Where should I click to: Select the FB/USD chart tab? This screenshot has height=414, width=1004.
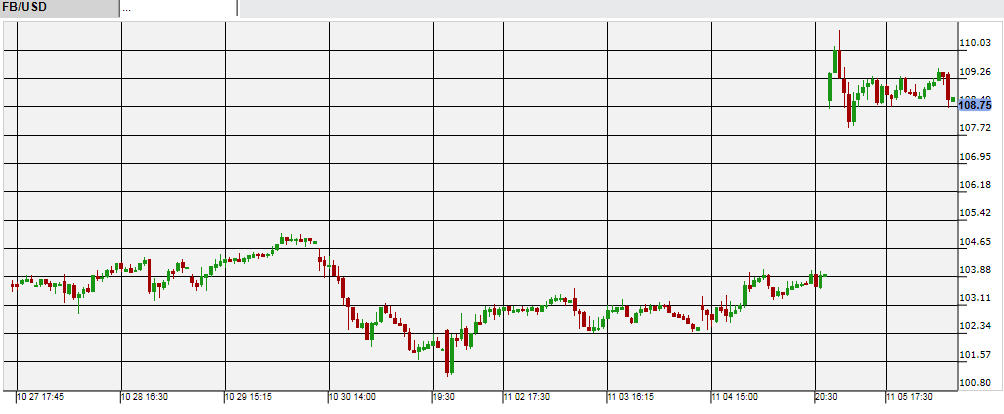[x=58, y=8]
